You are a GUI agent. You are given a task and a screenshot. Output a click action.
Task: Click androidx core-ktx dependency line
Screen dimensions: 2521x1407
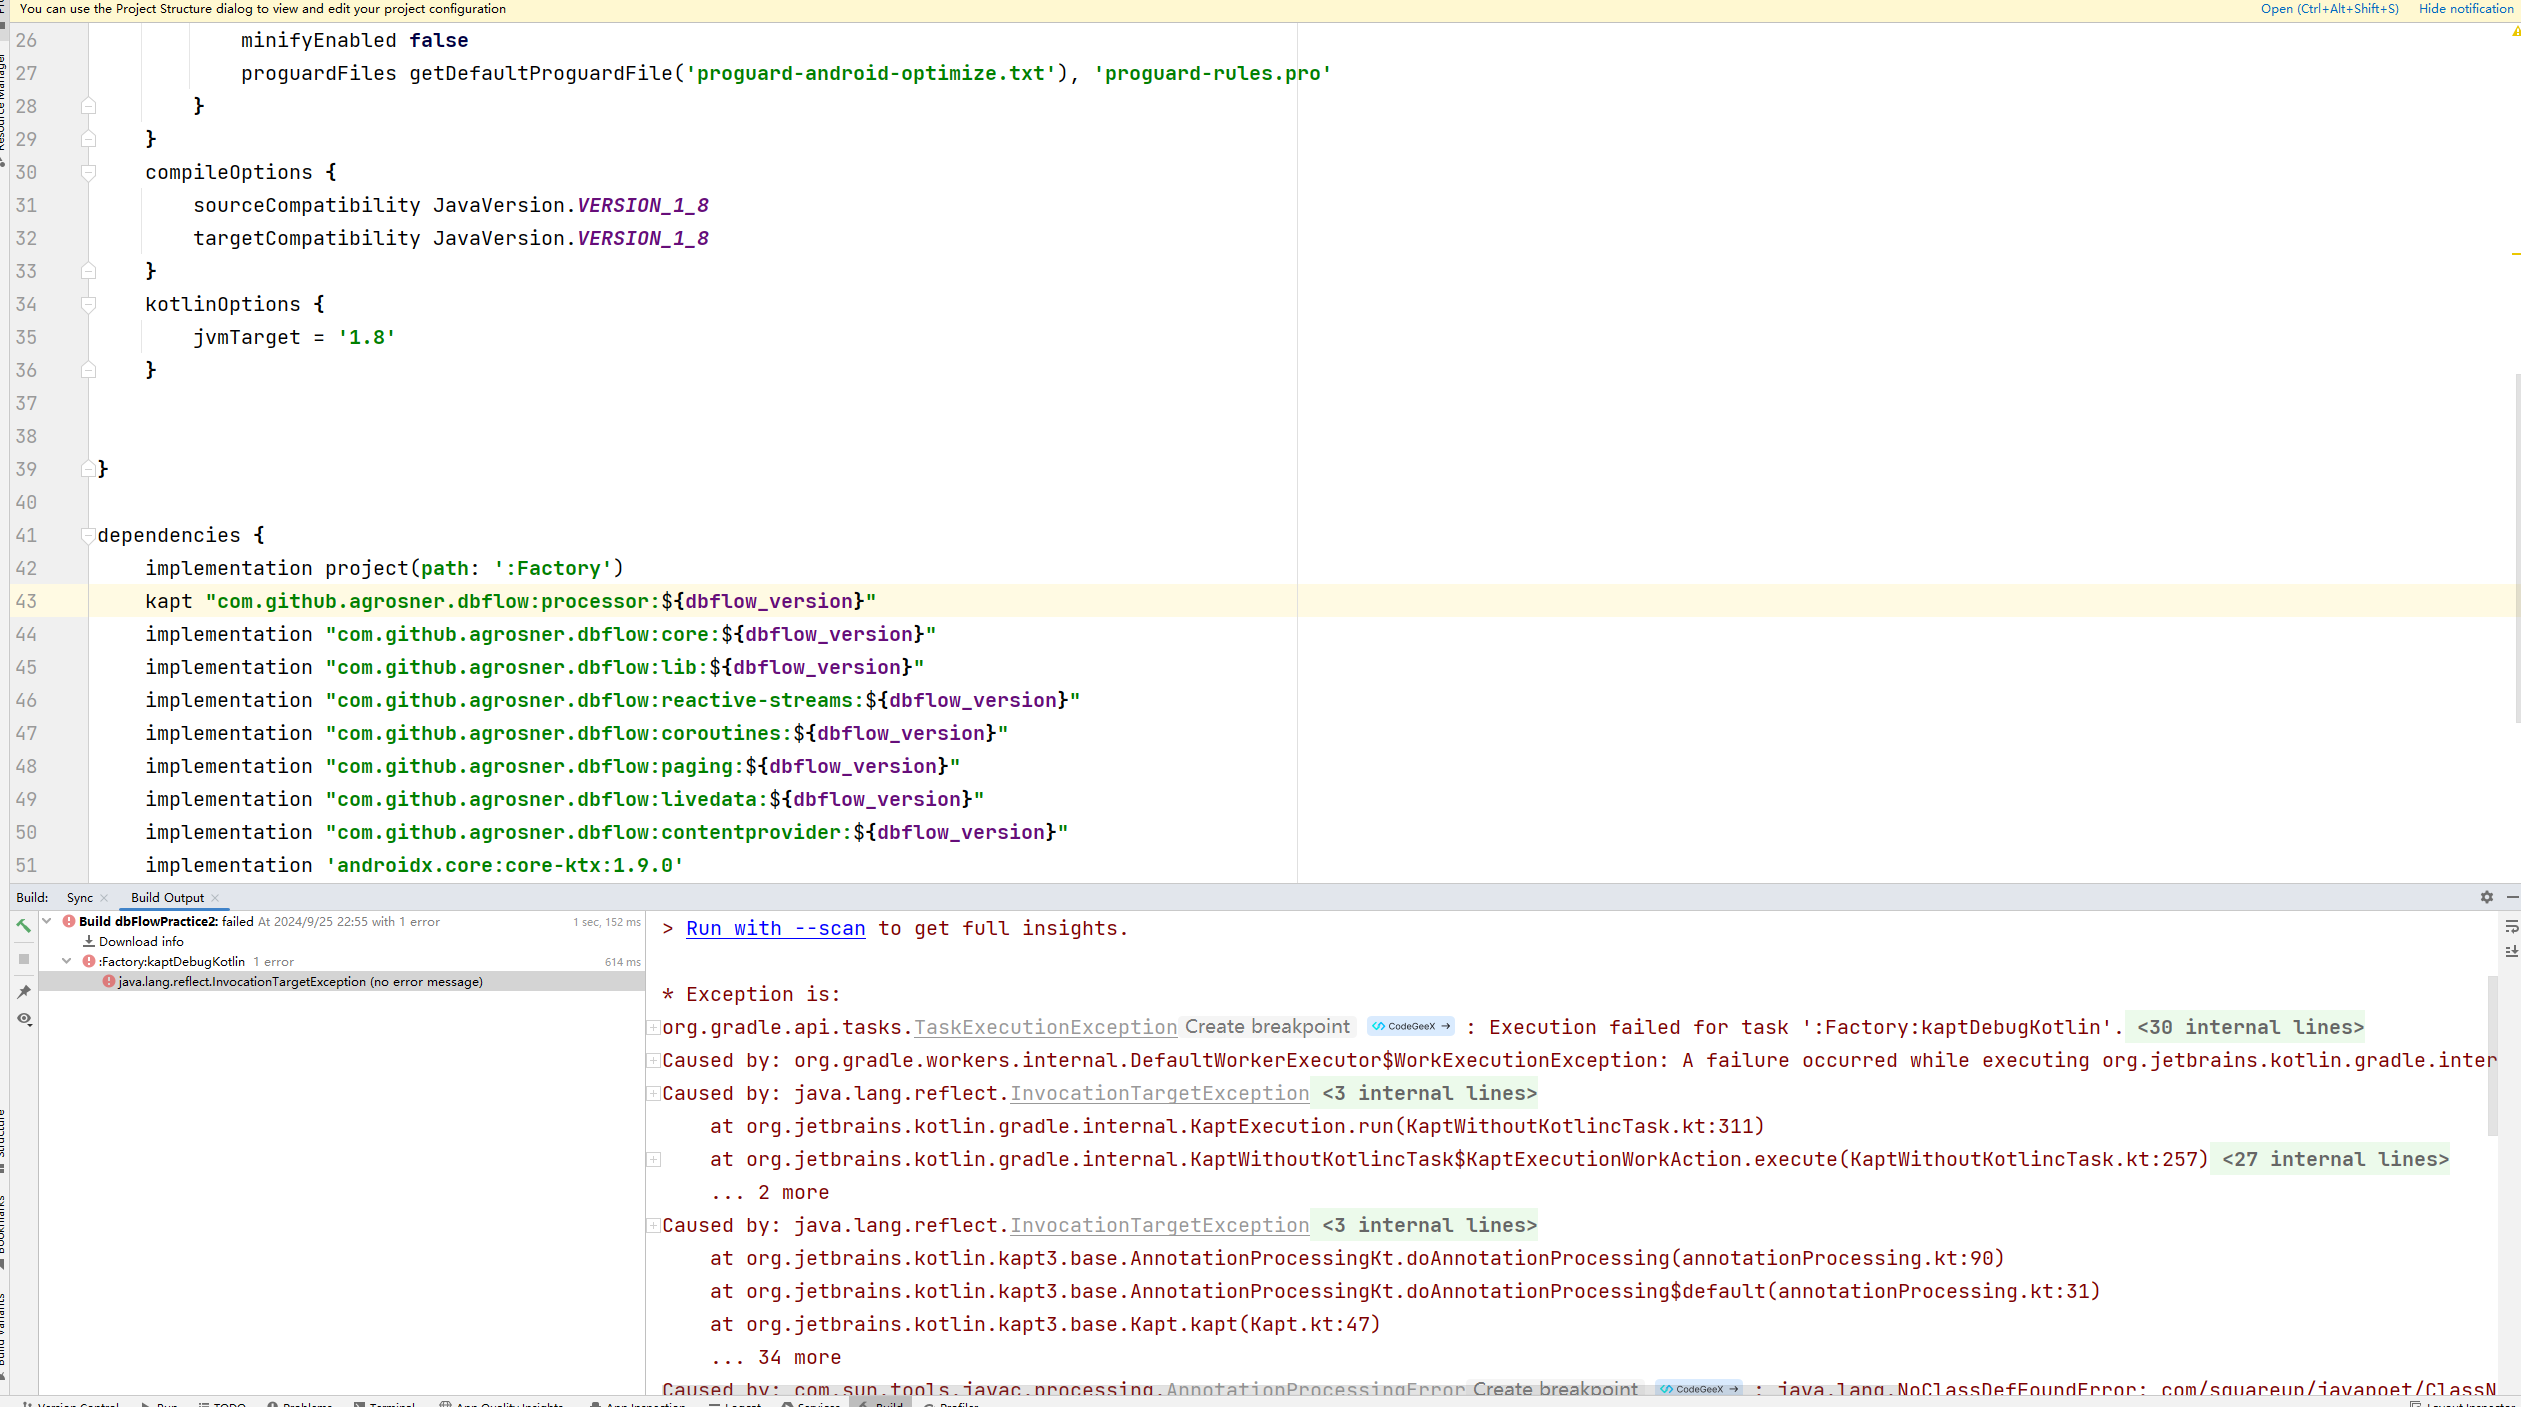414,865
